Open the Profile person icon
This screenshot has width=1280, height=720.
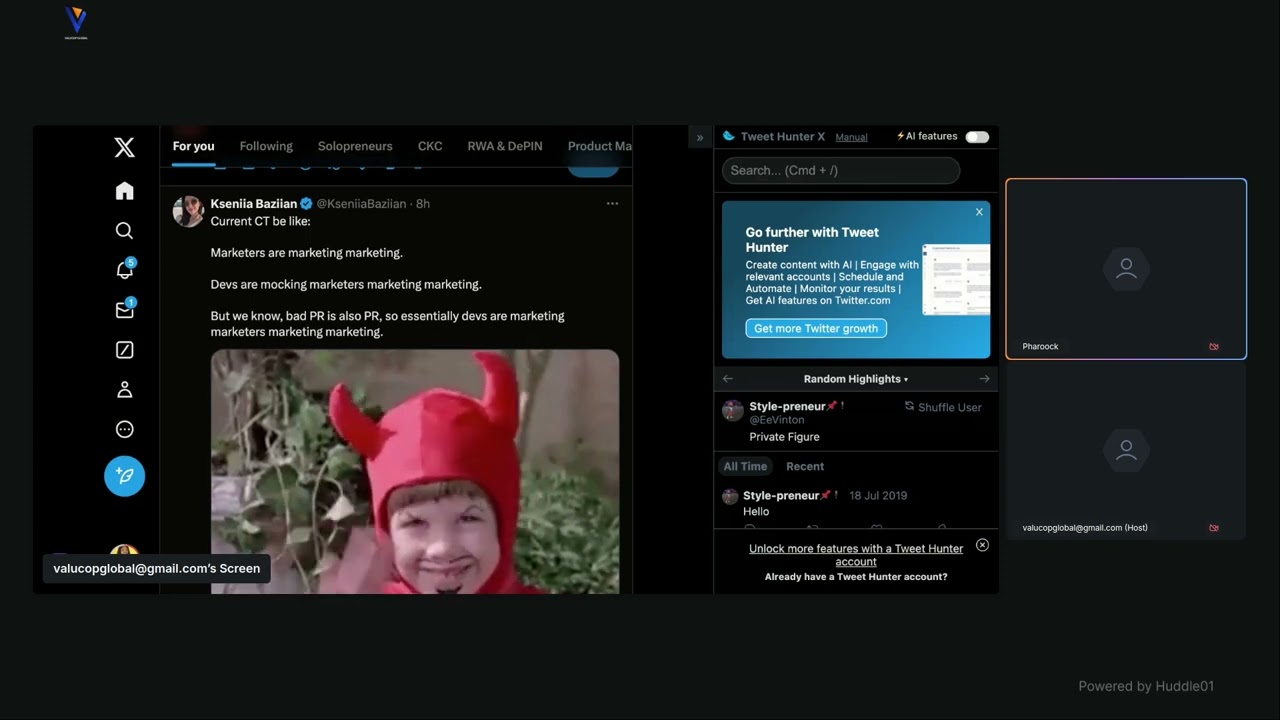point(124,390)
